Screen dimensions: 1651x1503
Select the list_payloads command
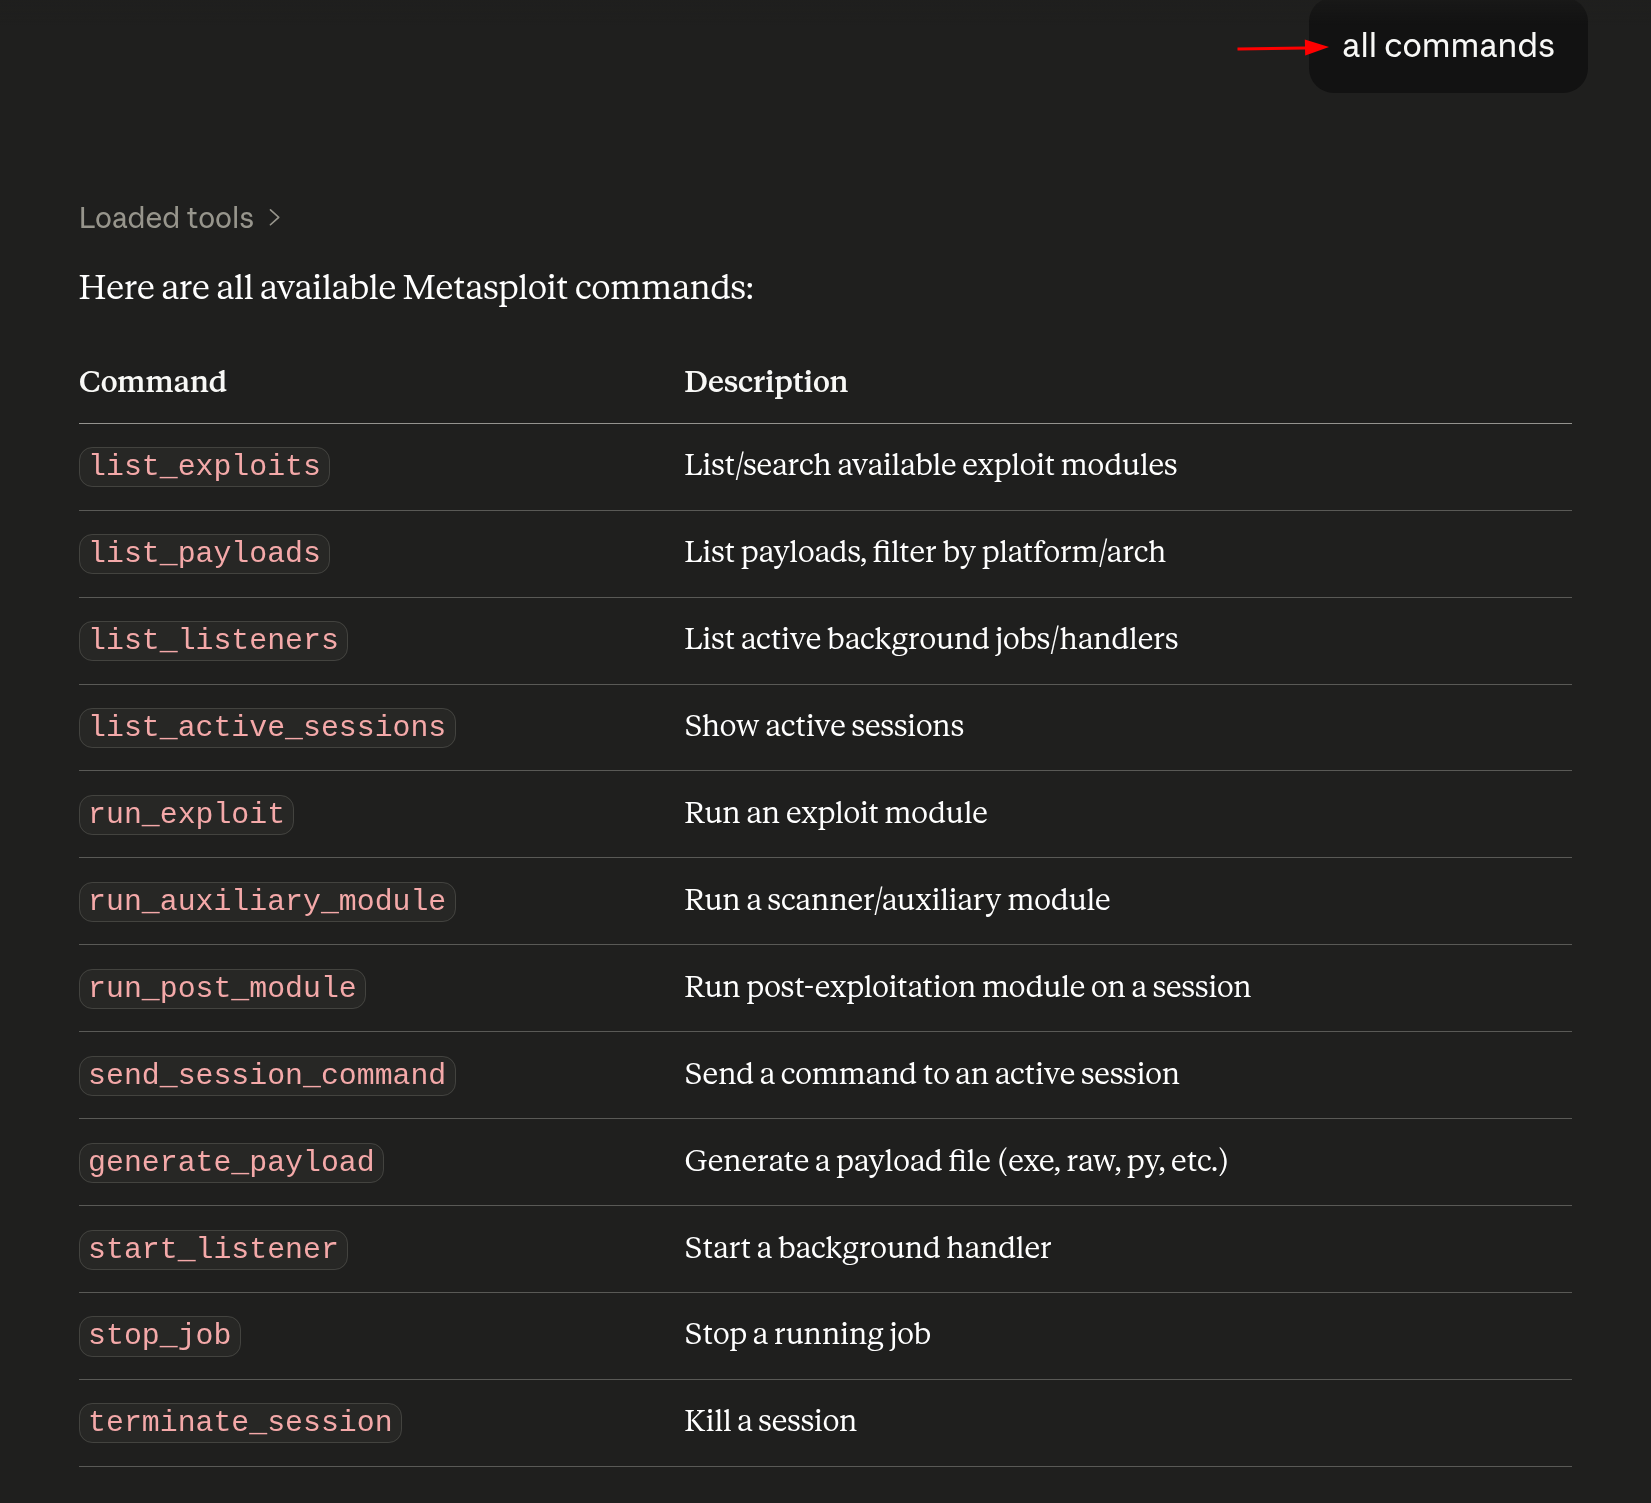tap(205, 553)
